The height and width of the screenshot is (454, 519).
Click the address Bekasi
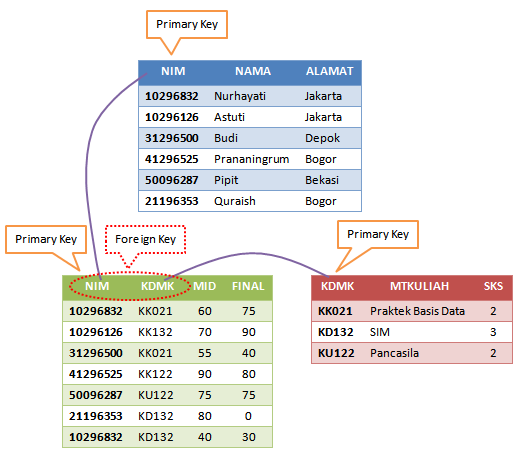coord(322,180)
